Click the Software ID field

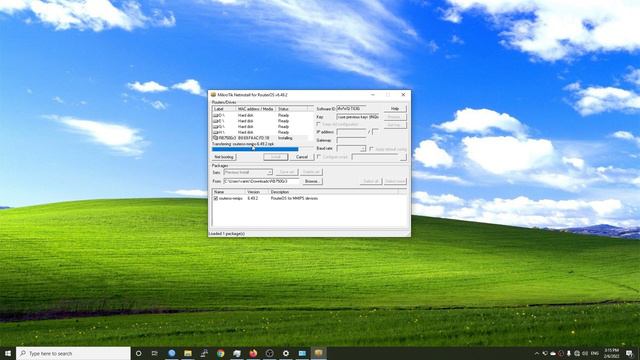[x=351, y=109]
